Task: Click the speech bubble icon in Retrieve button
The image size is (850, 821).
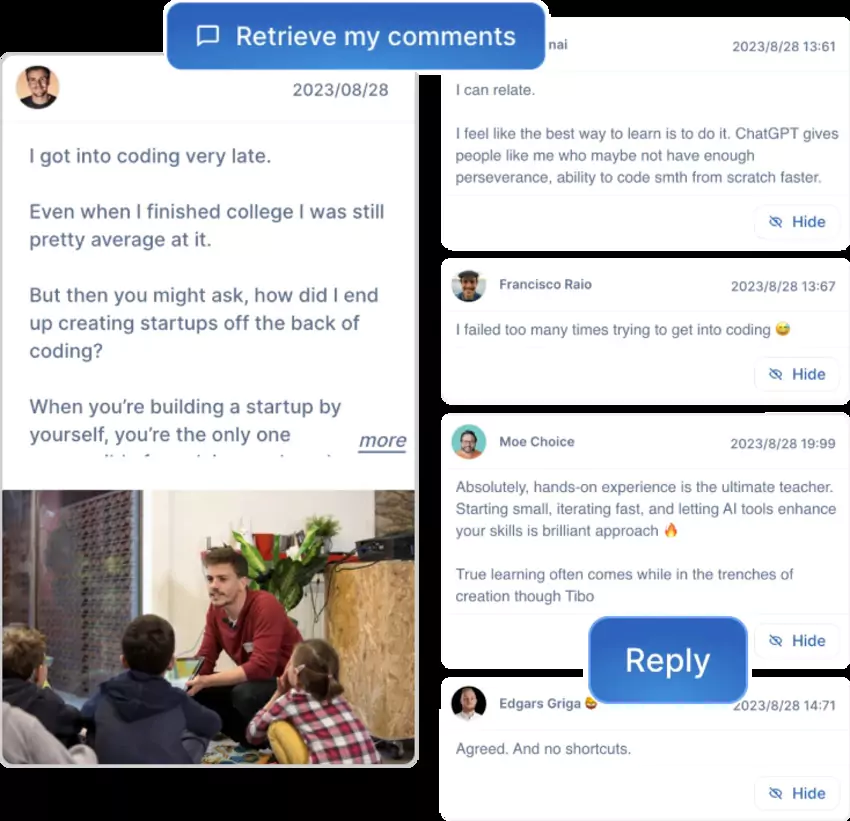Action: [208, 36]
